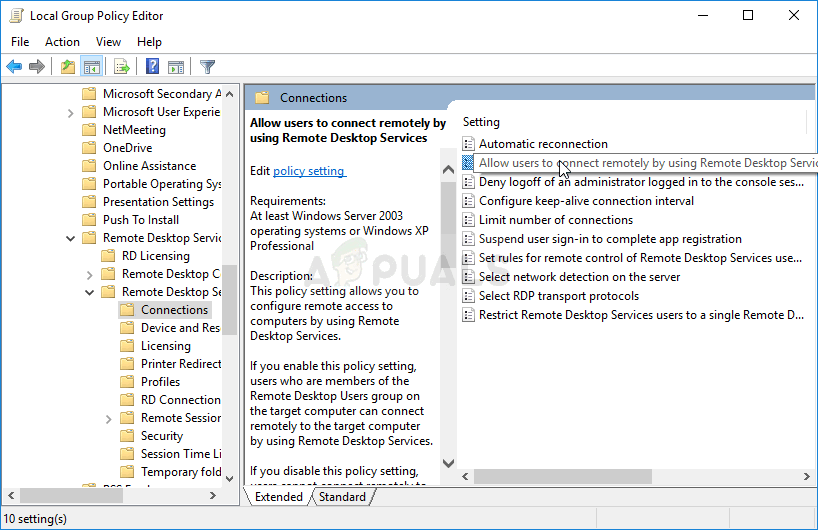Screen dimensions: 818x530
Task: Click Suspend user sign-in policy icon
Action: point(468,239)
